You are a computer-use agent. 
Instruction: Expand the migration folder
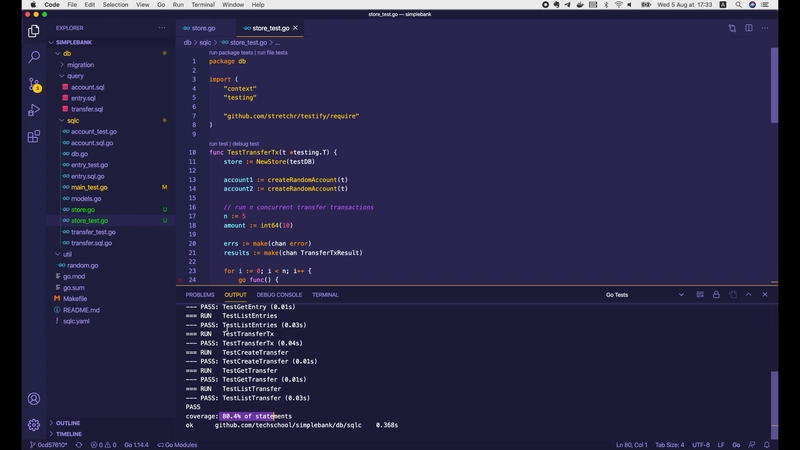coord(80,64)
